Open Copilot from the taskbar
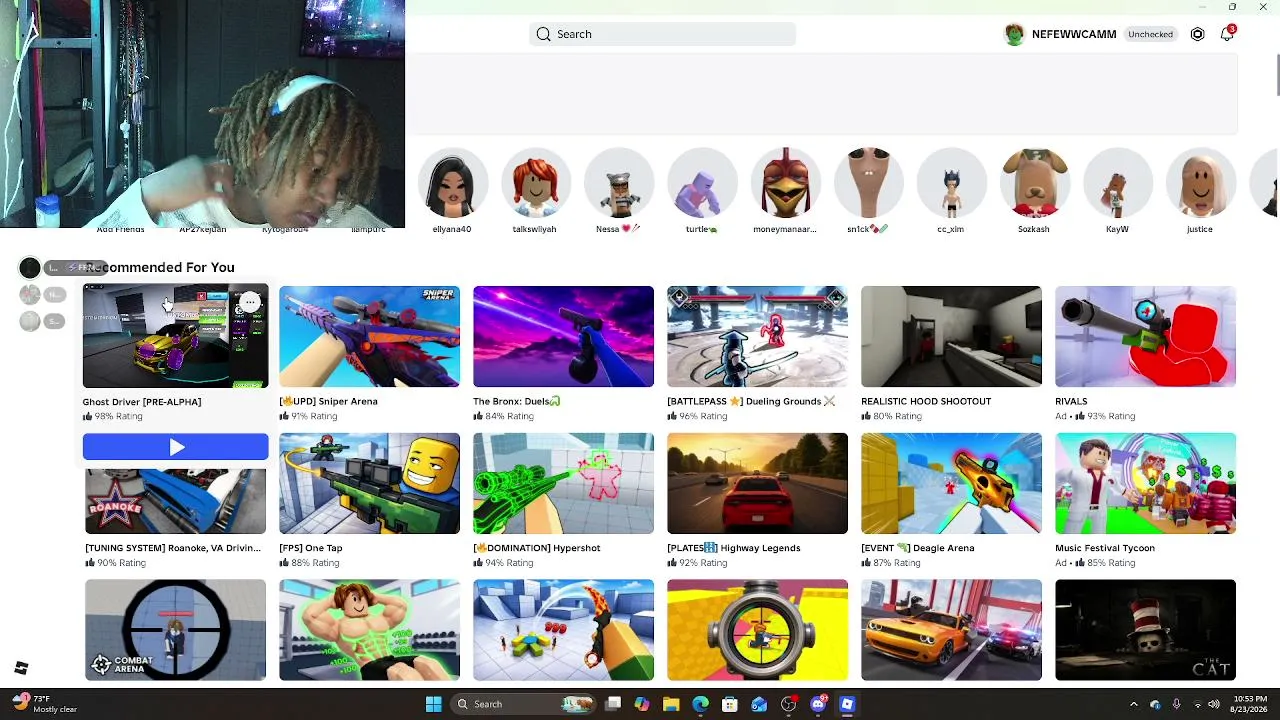This screenshot has width=1280, height=720. pyautogui.click(x=642, y=704)
